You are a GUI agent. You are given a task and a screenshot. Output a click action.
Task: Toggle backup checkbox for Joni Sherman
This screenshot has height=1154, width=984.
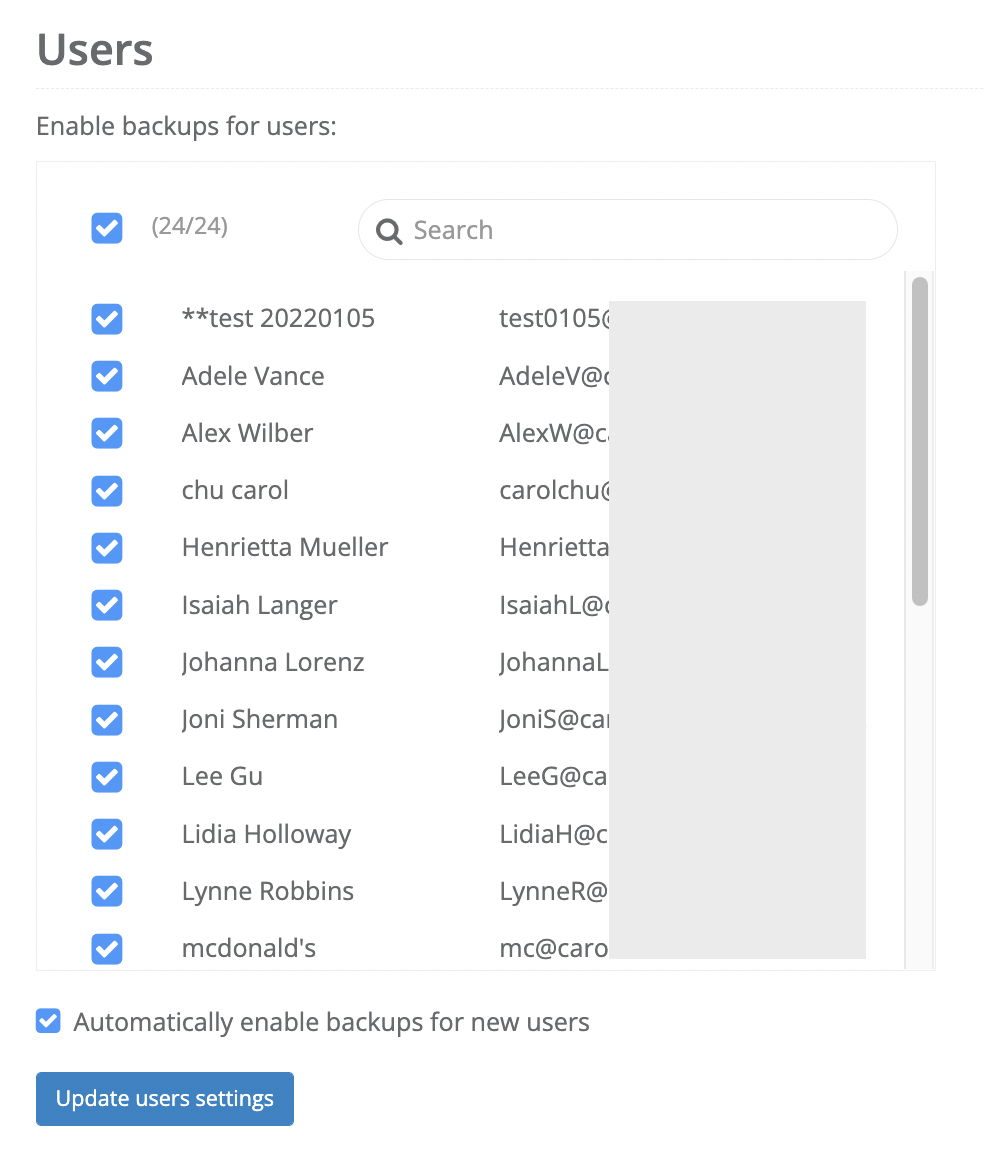click(x=107, y=719)
